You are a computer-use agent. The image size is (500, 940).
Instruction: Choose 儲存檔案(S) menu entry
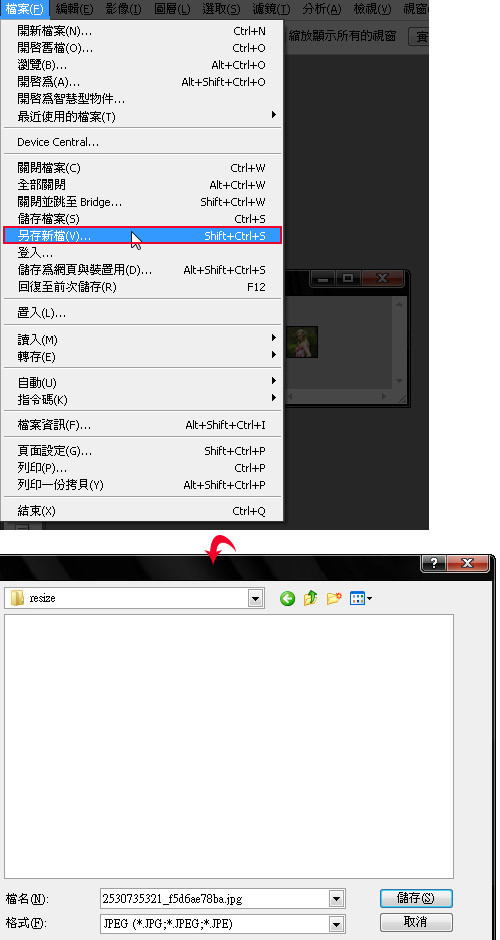point(142,219)
